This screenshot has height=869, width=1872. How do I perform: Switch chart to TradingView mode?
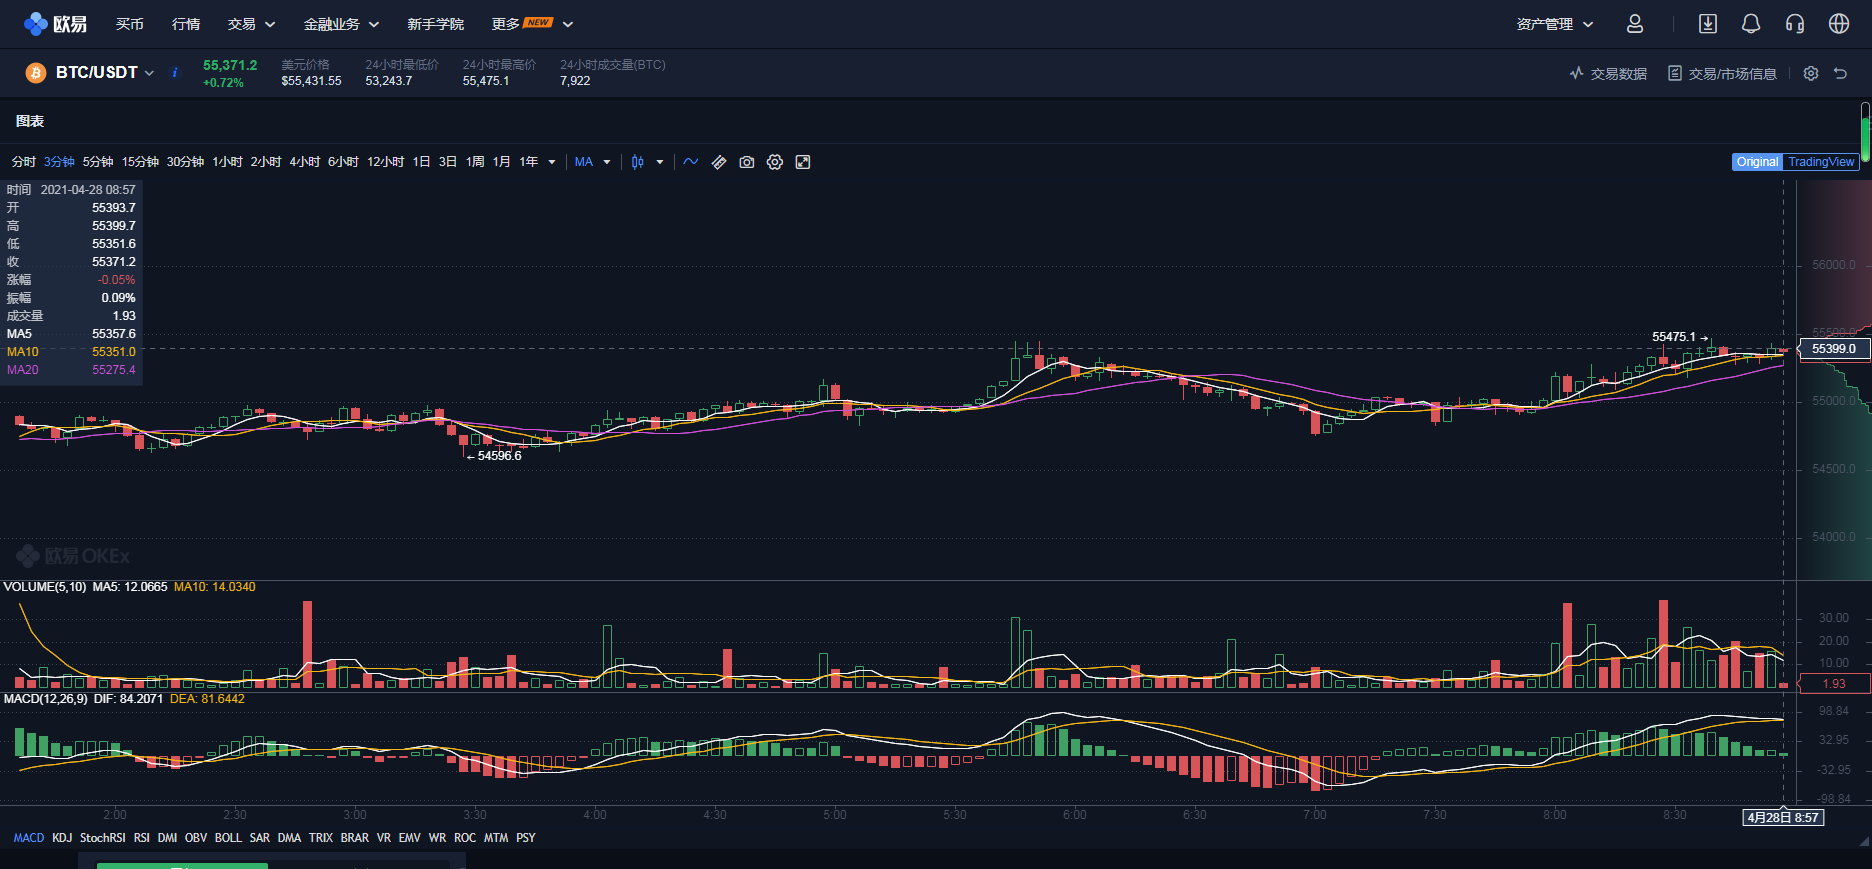(x=1821, y=162)
